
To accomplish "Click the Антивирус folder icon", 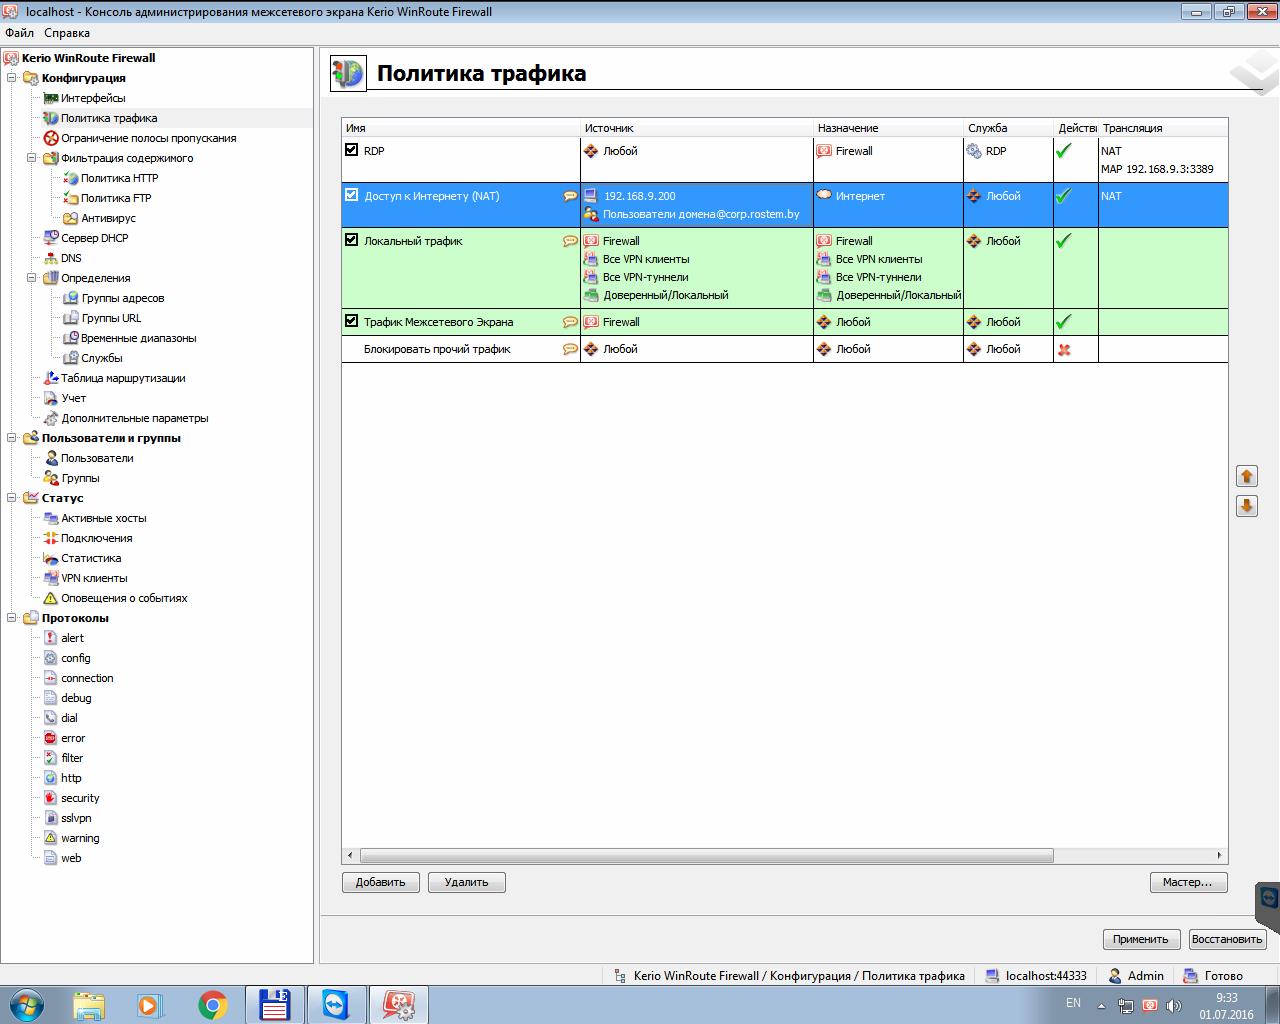I will click(70, 218).
